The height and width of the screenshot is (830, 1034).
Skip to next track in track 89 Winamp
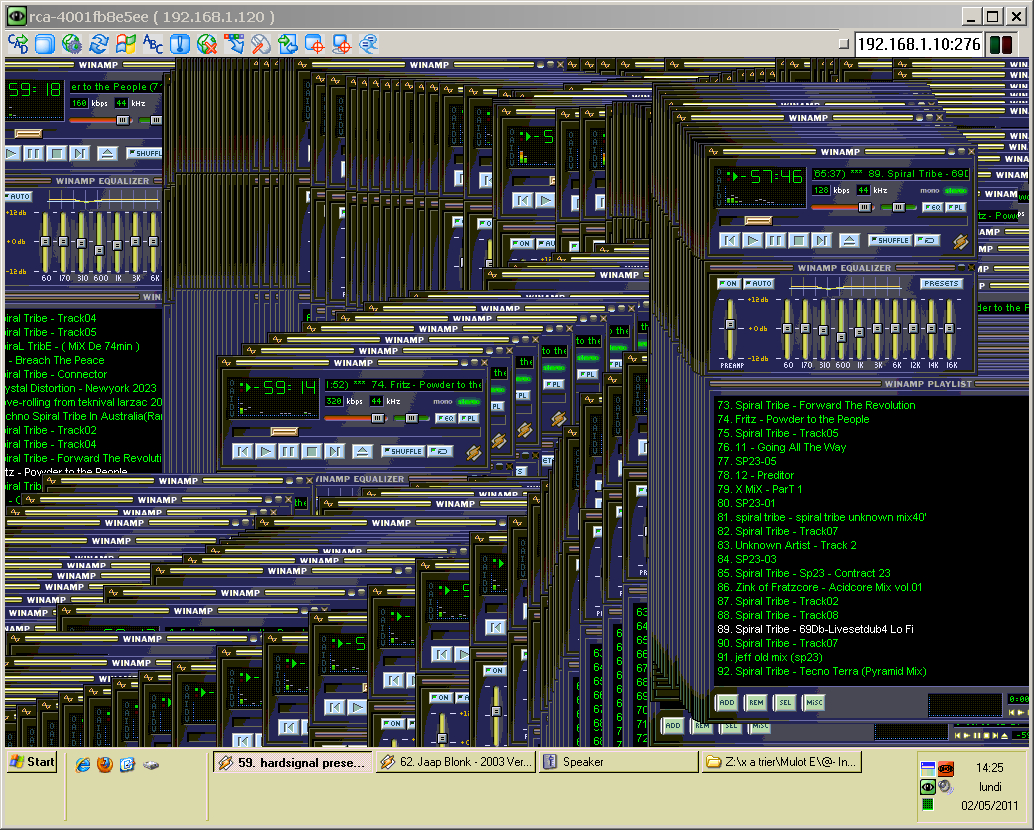pyautogui.click(x=822, y=241)
